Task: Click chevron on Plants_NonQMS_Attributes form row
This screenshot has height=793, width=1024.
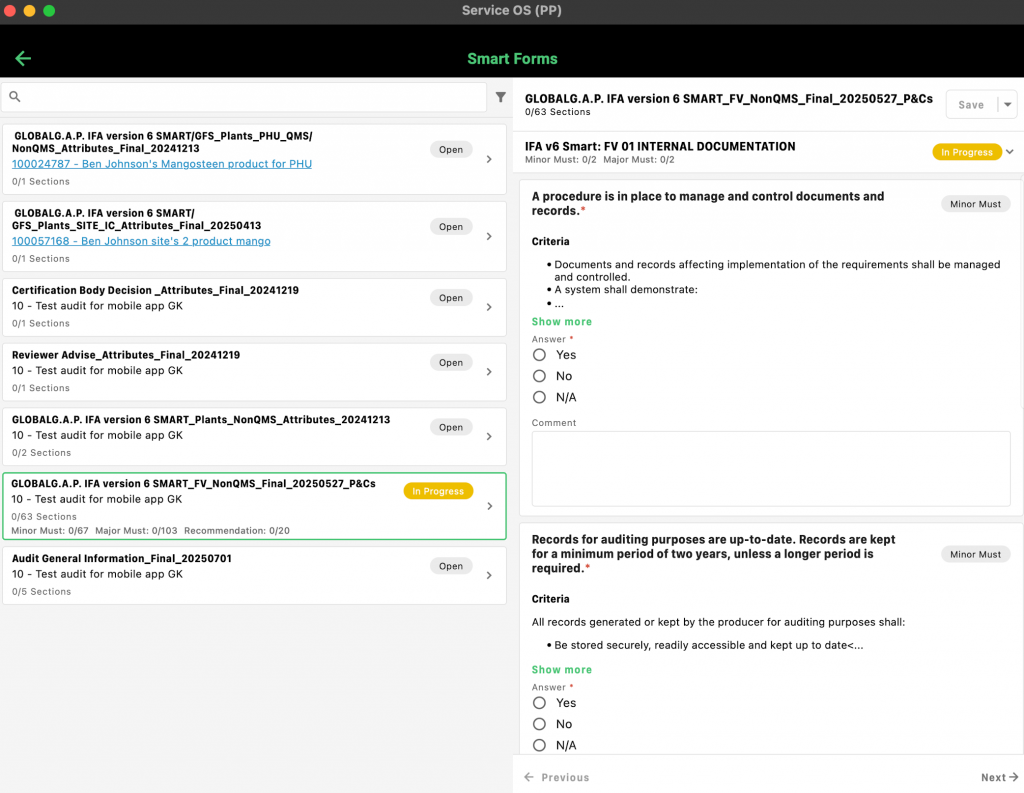Action: [489, 436]
